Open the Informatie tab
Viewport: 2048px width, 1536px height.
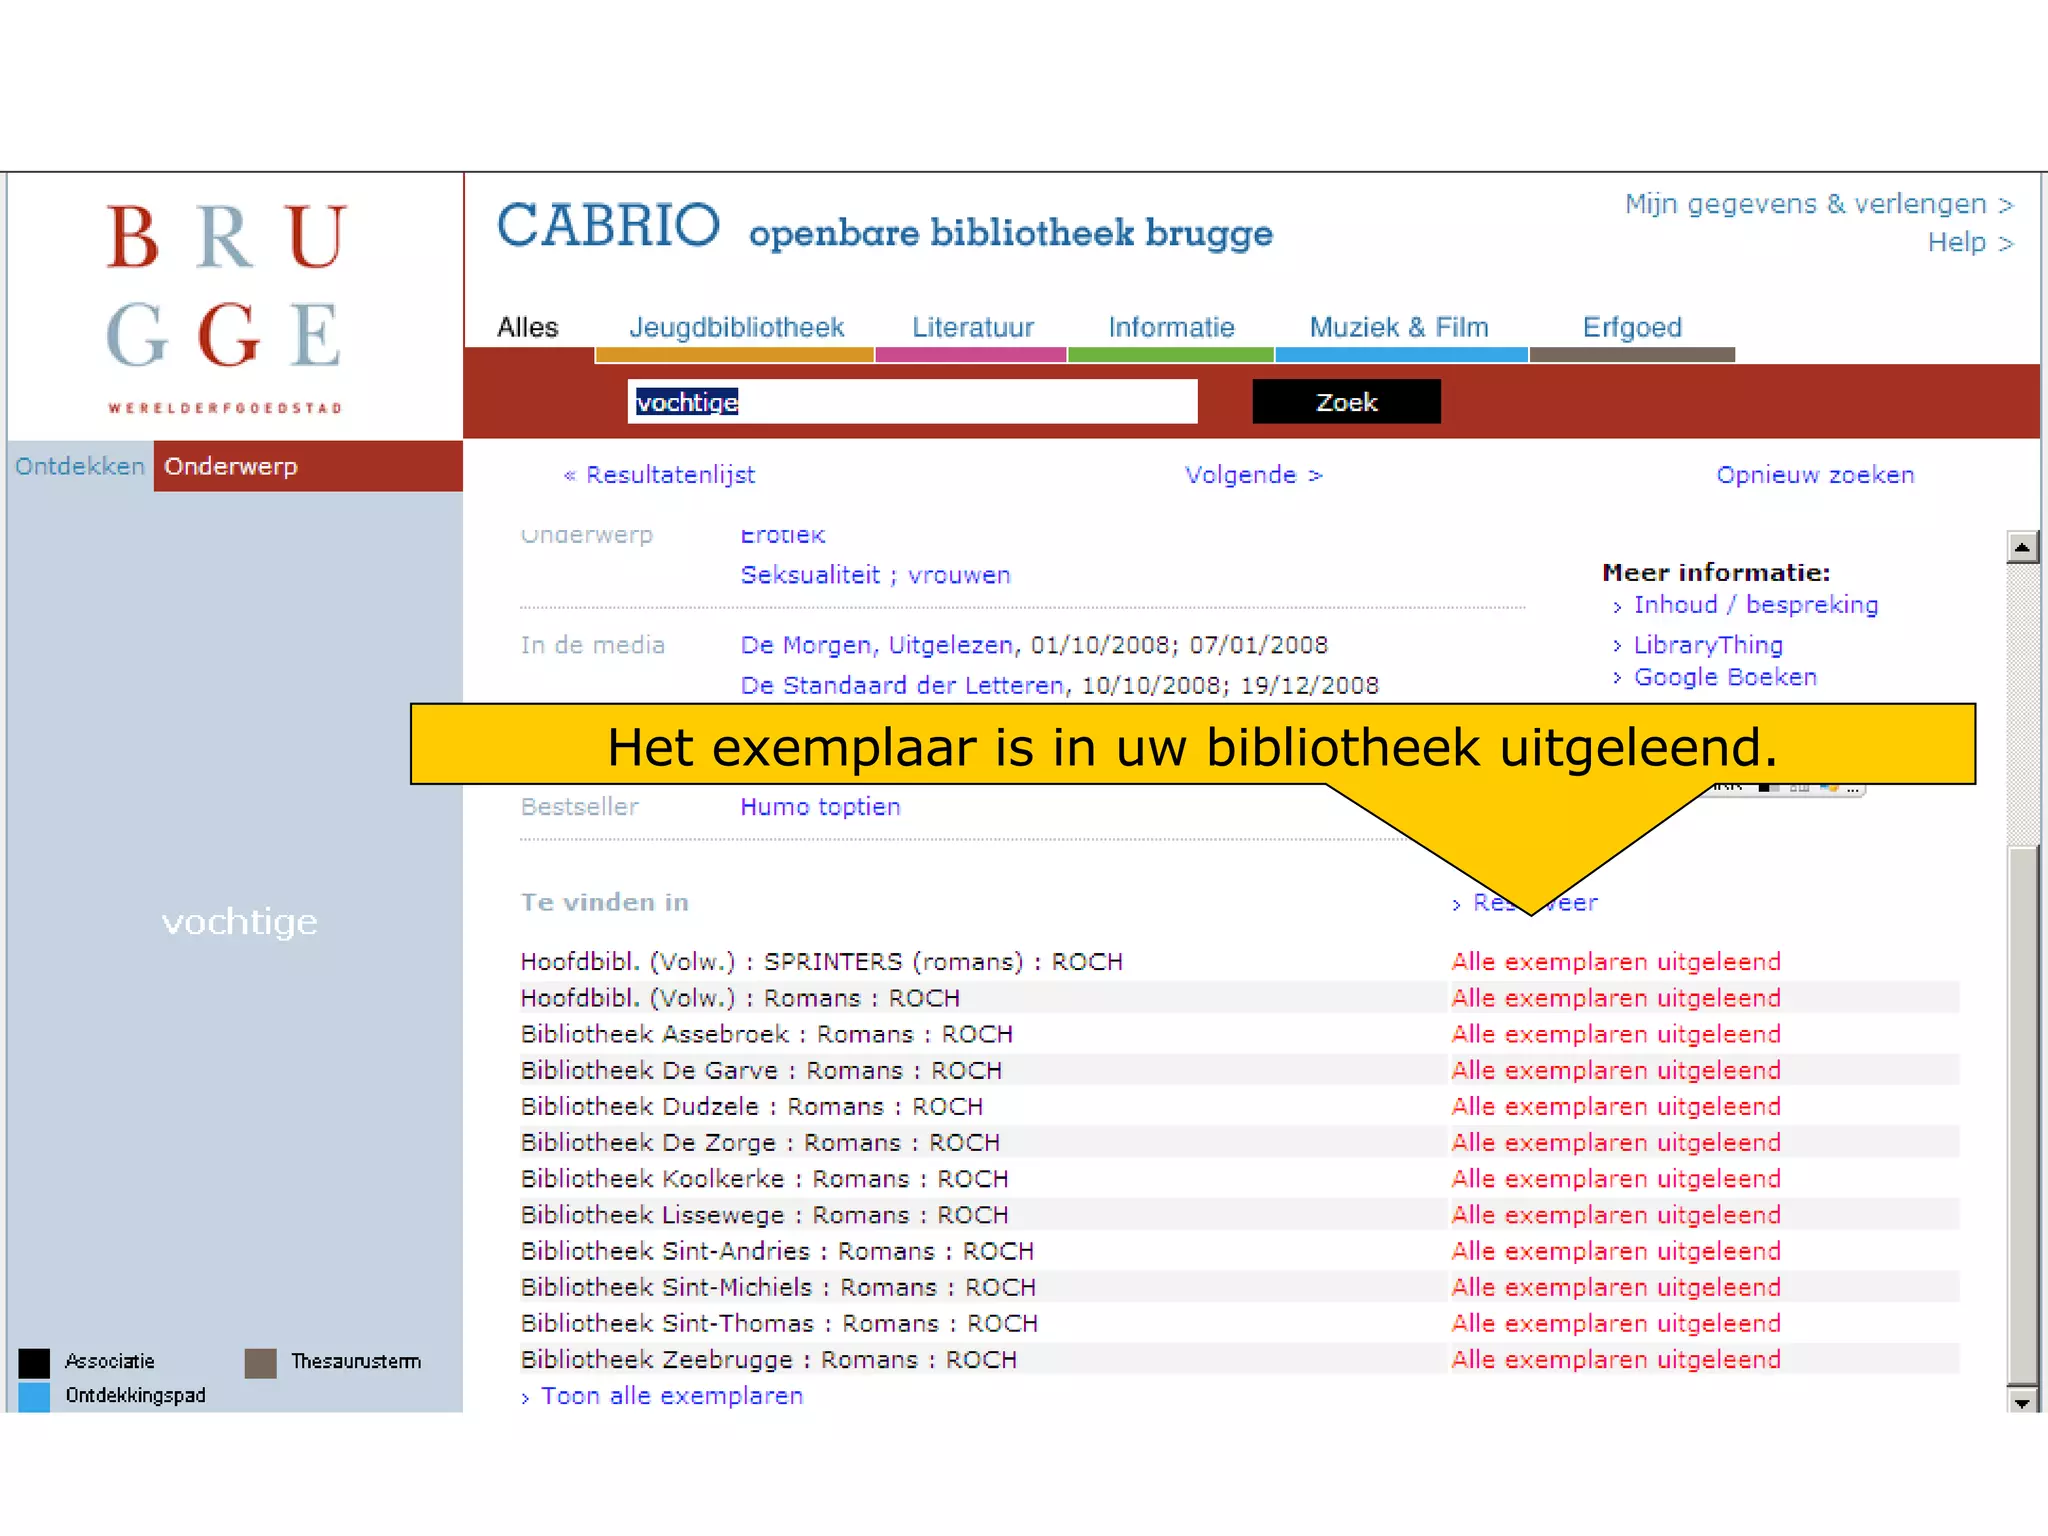click(1171, 327)
